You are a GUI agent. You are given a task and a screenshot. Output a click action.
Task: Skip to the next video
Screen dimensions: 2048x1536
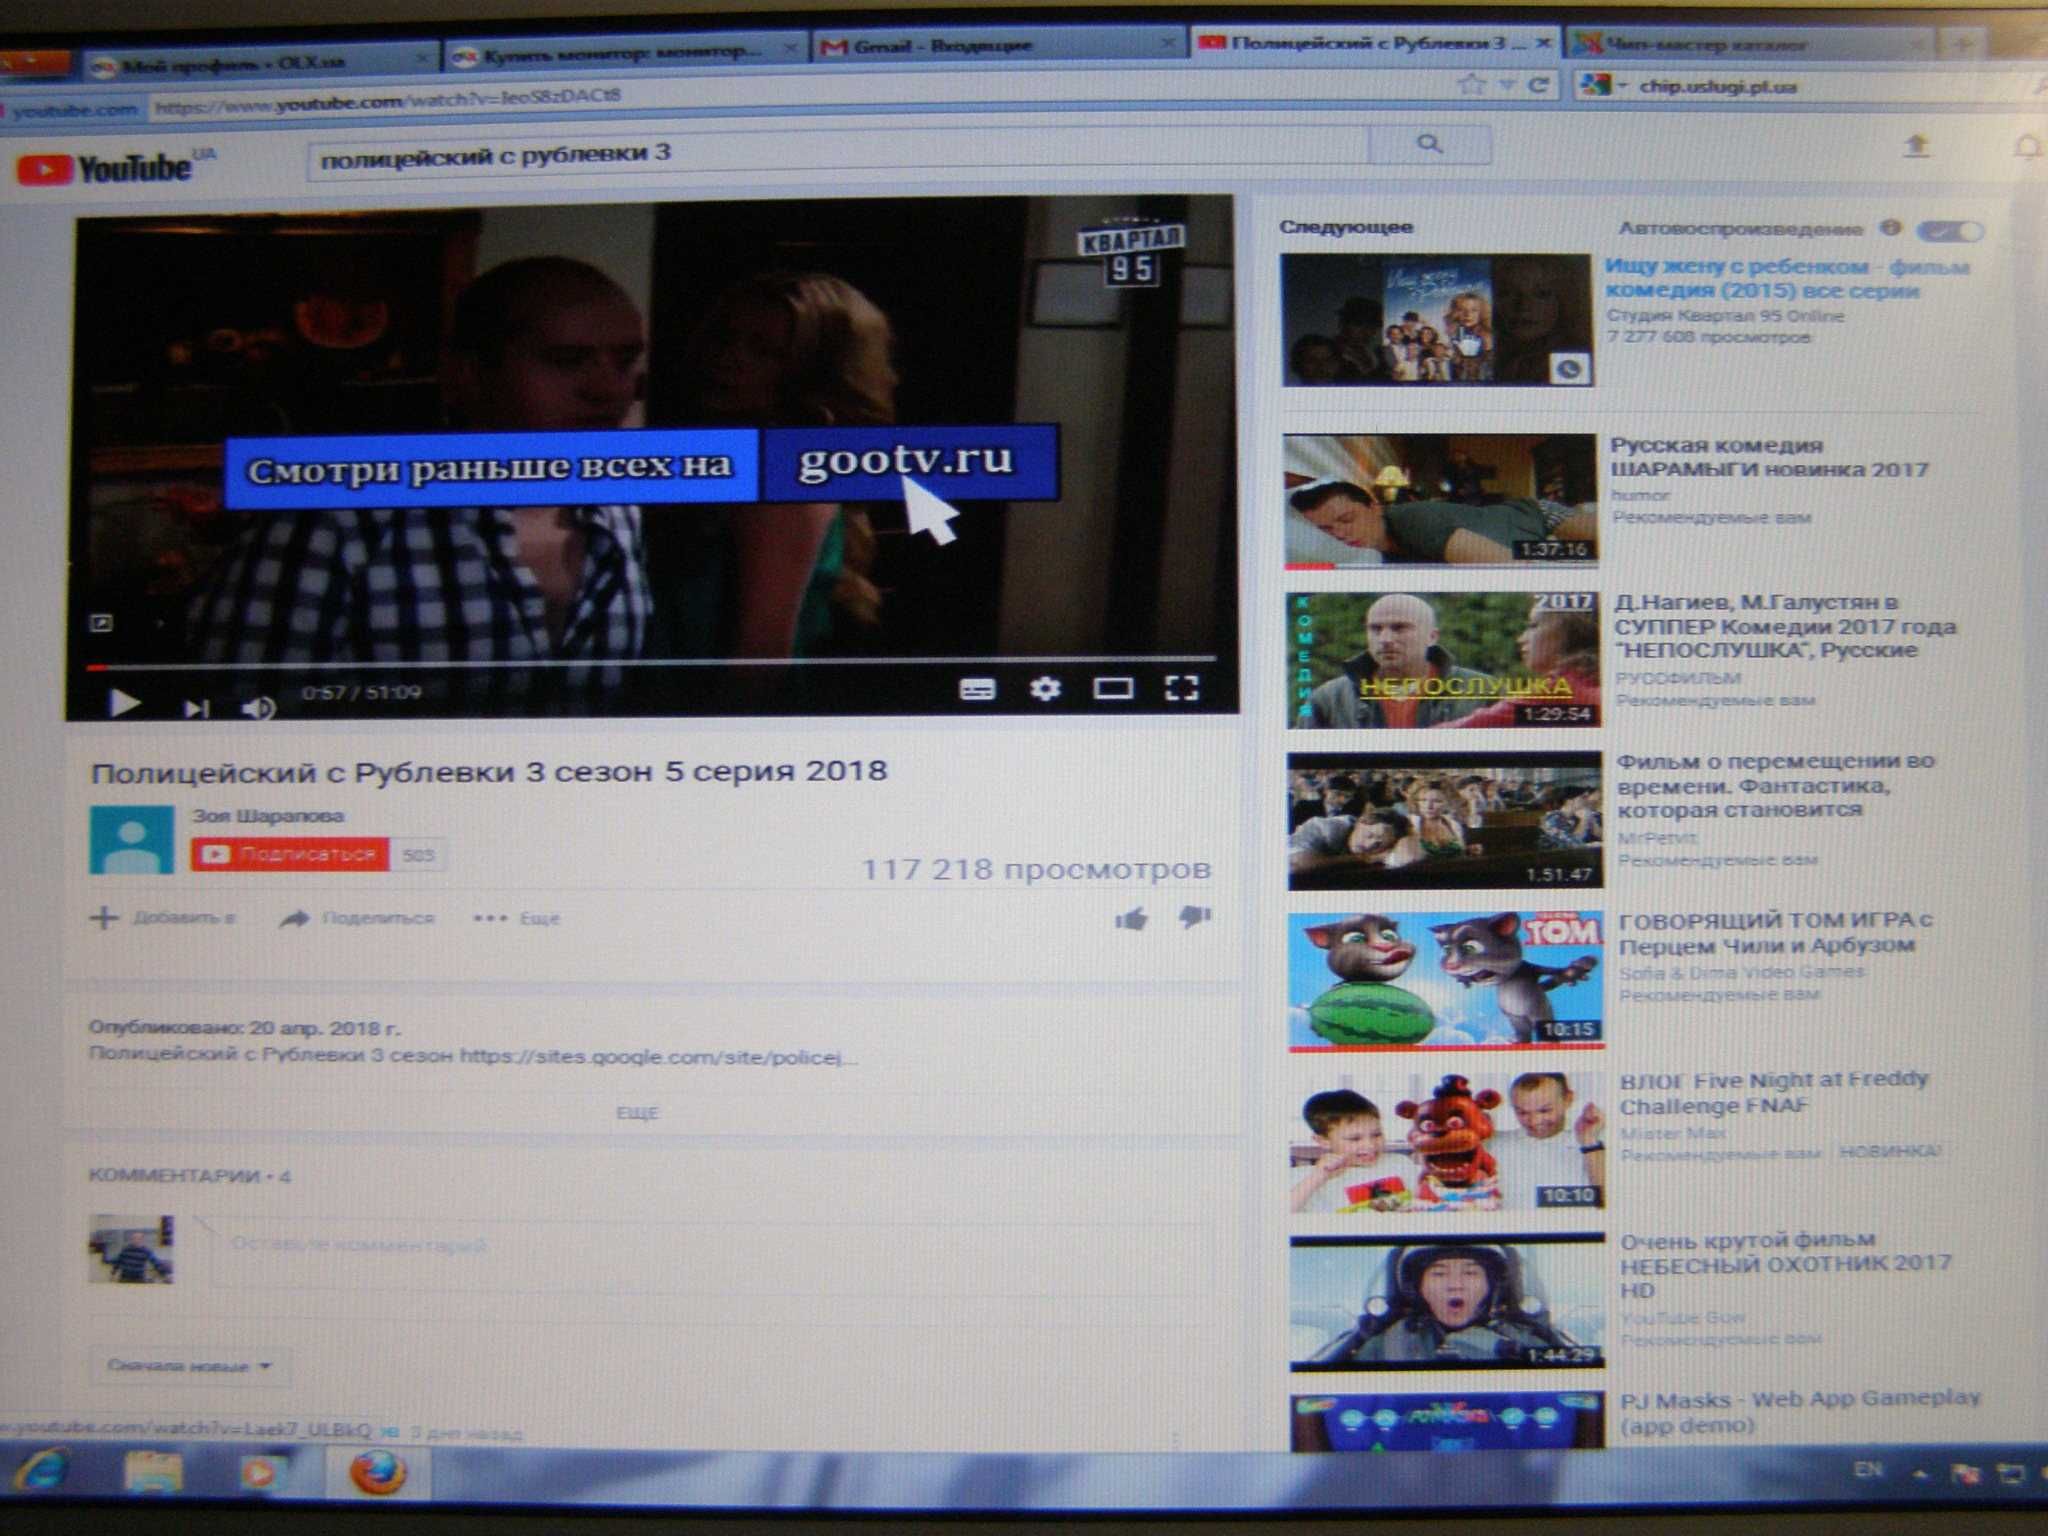[196, 708]
